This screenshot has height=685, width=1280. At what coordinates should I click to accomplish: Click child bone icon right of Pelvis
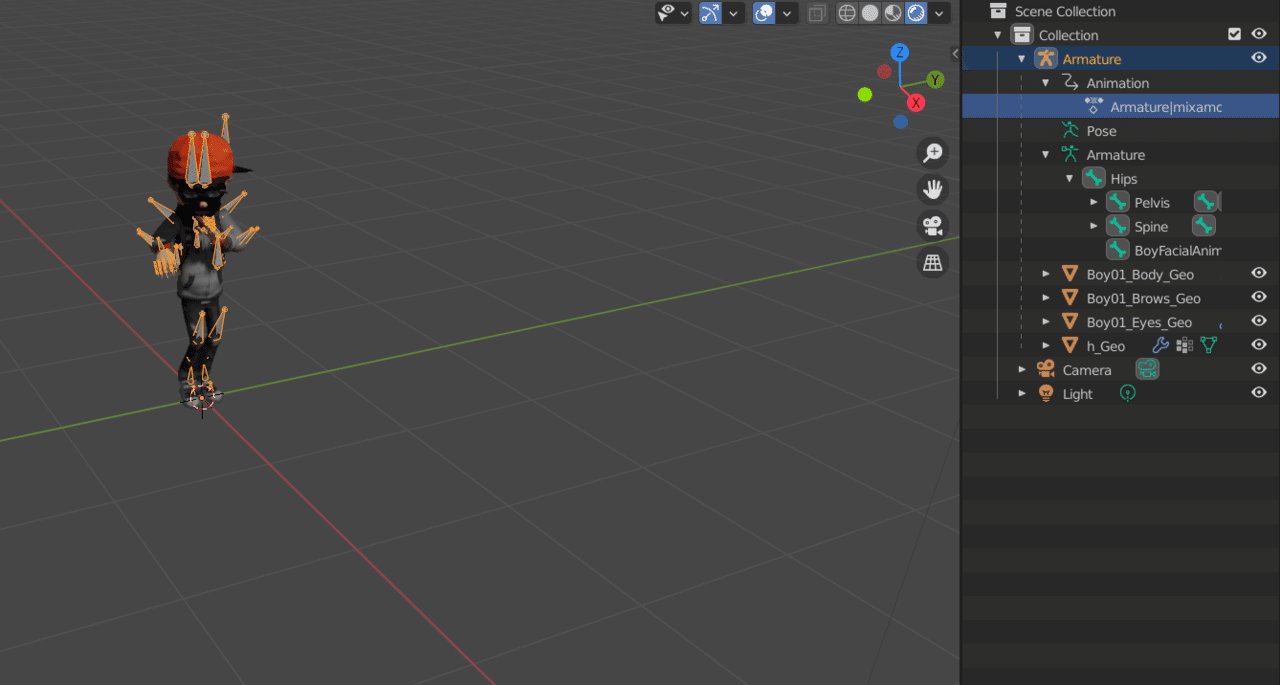[x=1206, y=202]
